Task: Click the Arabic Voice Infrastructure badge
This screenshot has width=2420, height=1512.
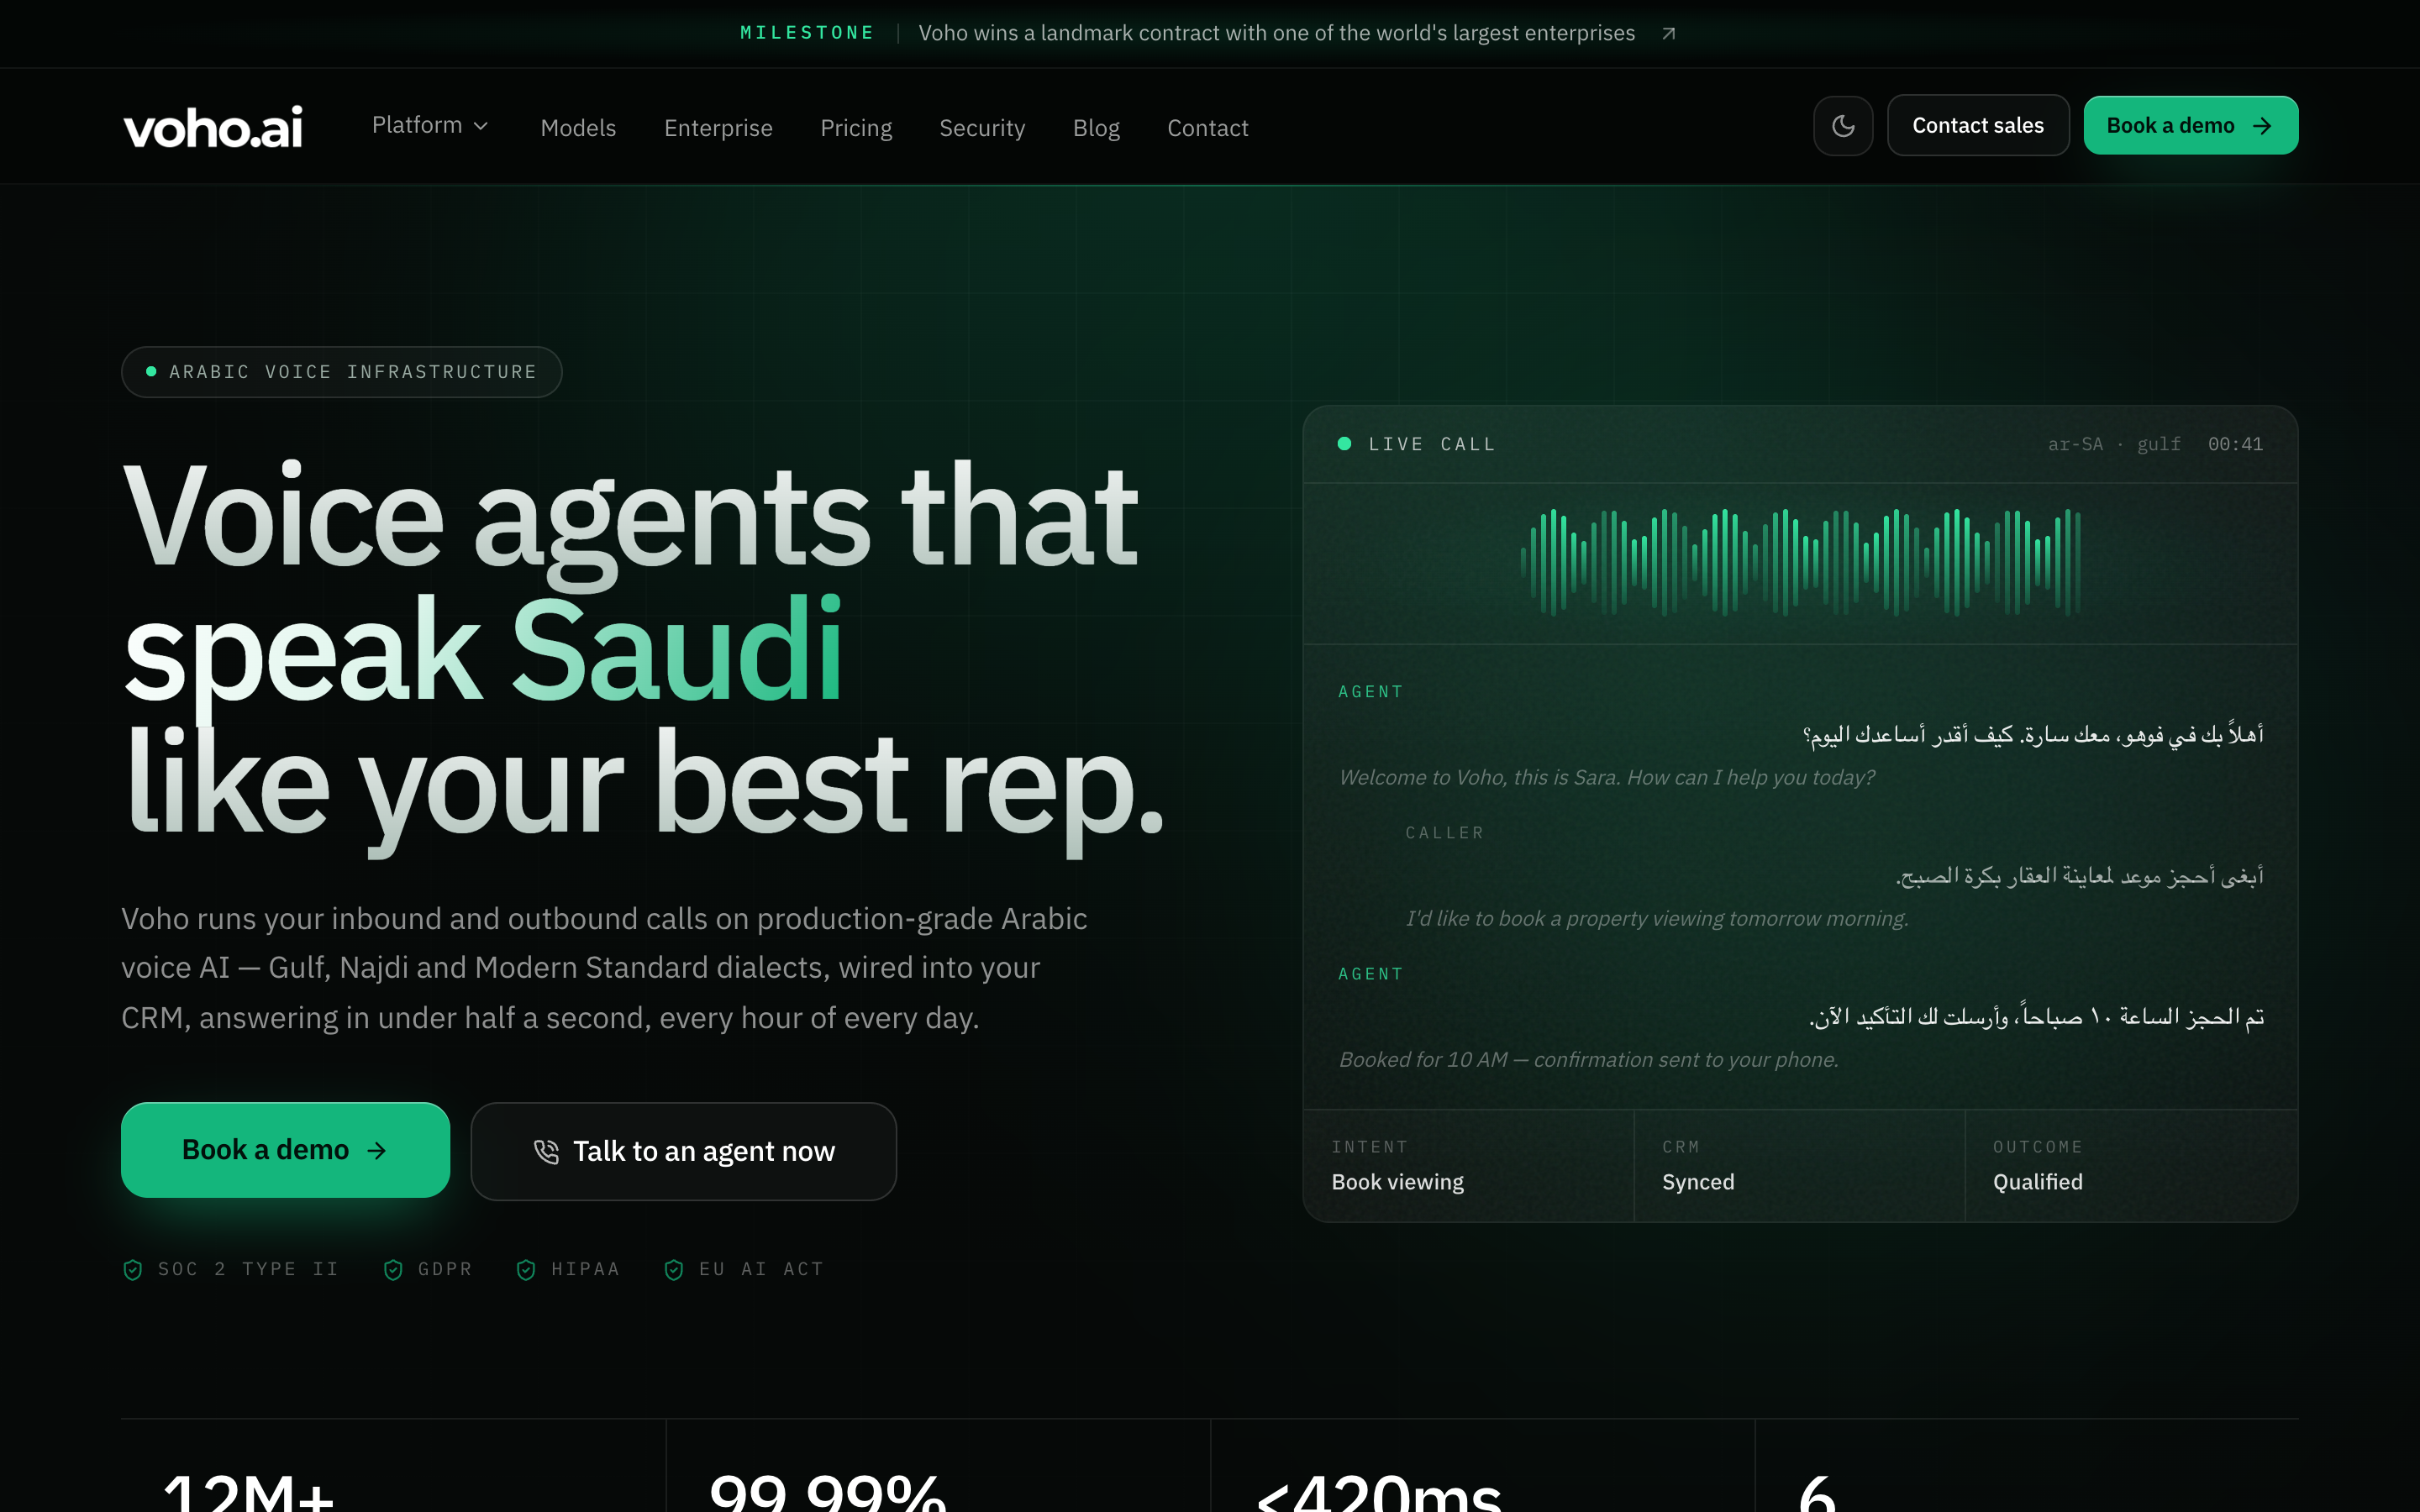Action: point(342,372)
